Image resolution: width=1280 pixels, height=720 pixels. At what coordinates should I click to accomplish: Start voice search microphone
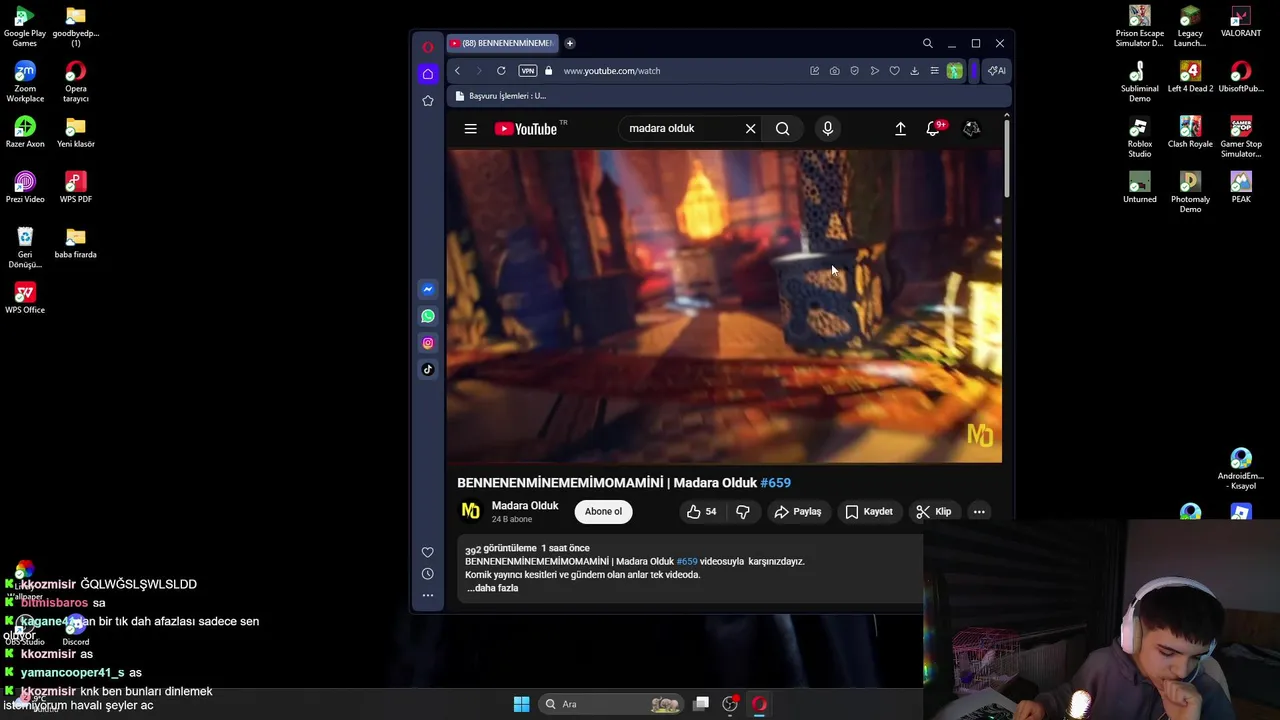[827, 128]
